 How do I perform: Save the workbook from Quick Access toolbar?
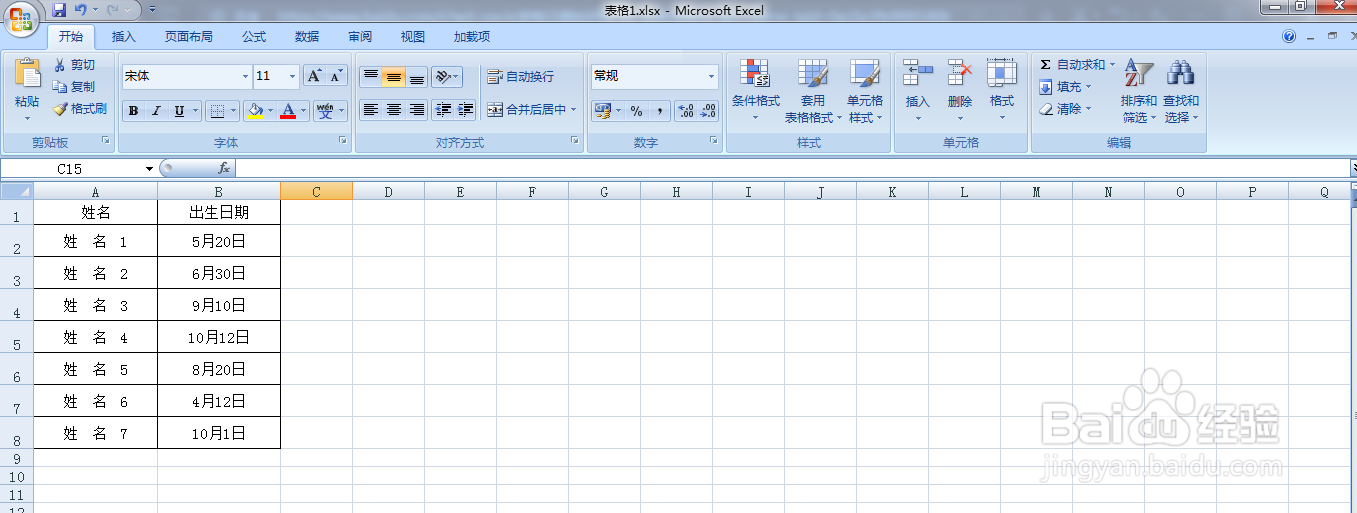pos(59,10)
